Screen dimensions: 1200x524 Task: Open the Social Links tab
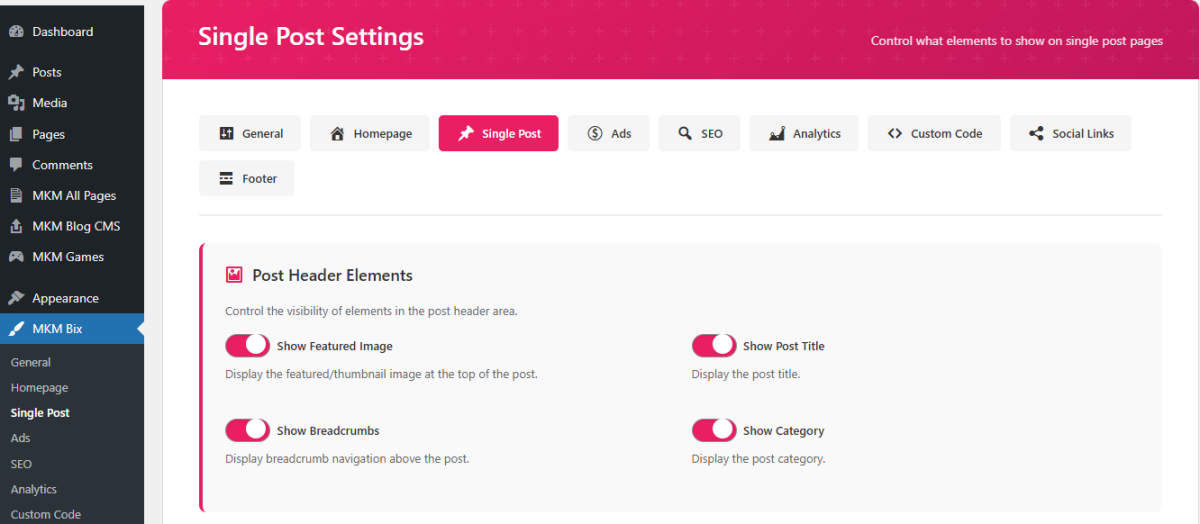[x=1070, y=134]
